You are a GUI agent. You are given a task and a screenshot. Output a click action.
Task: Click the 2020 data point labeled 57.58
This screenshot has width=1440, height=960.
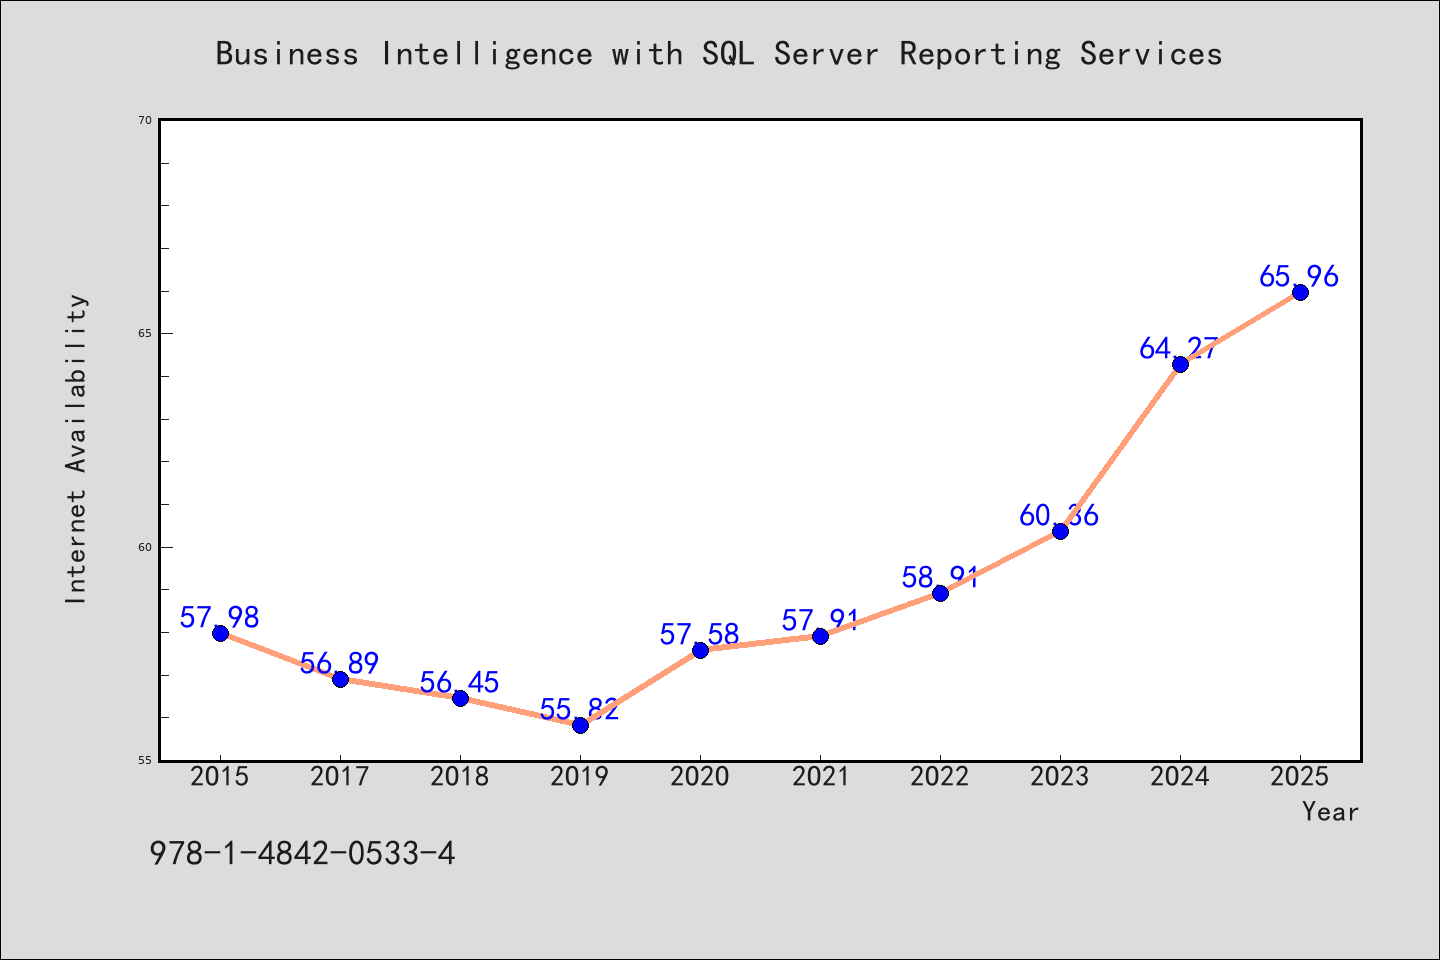coord(700,650)
